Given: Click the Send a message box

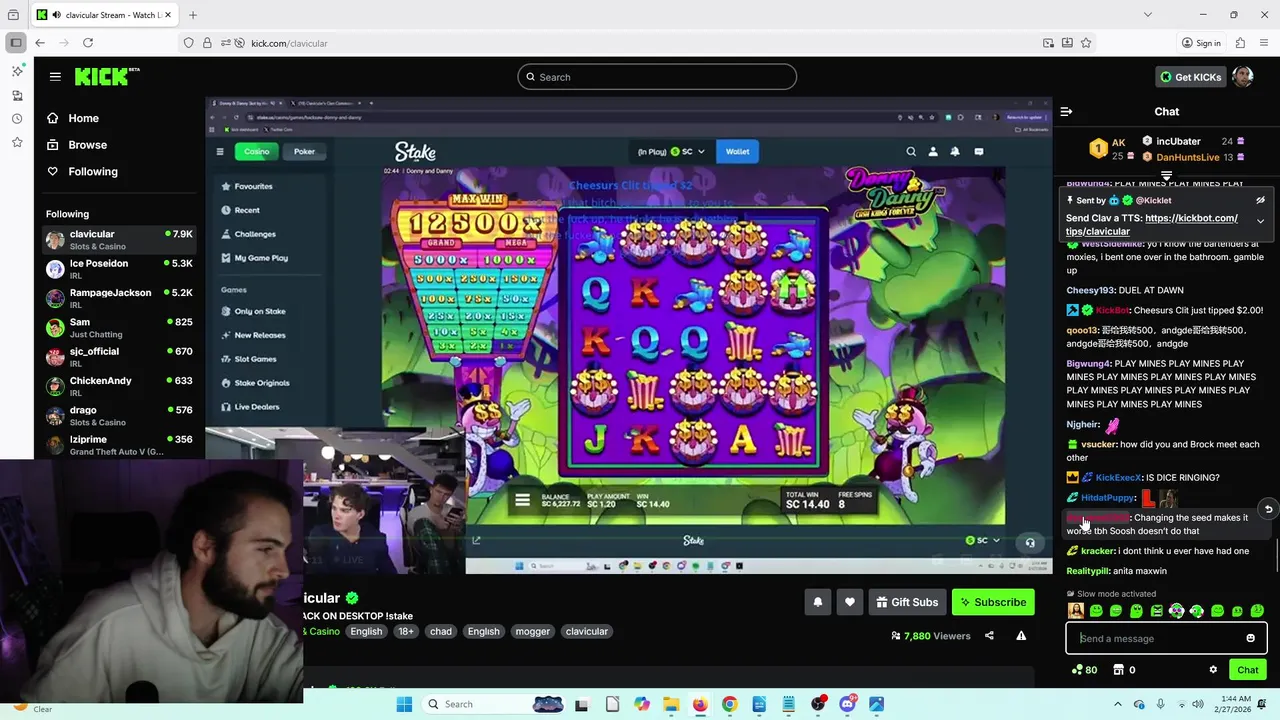Looking at the screenshot, I should 1166,638.
